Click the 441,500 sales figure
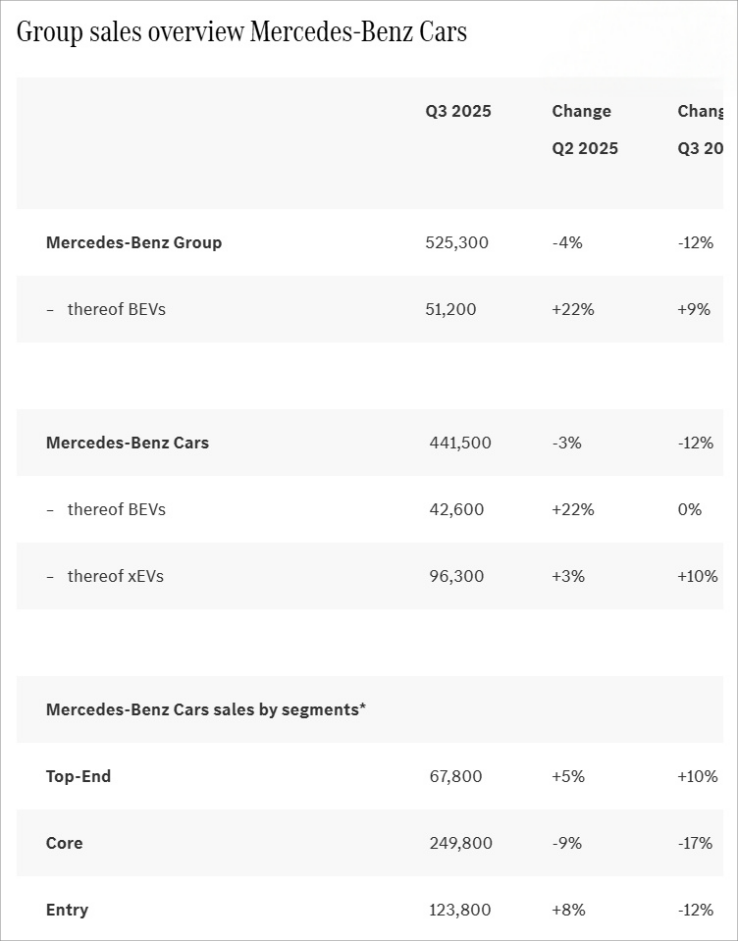738x941 pixels. pos(460,442)
